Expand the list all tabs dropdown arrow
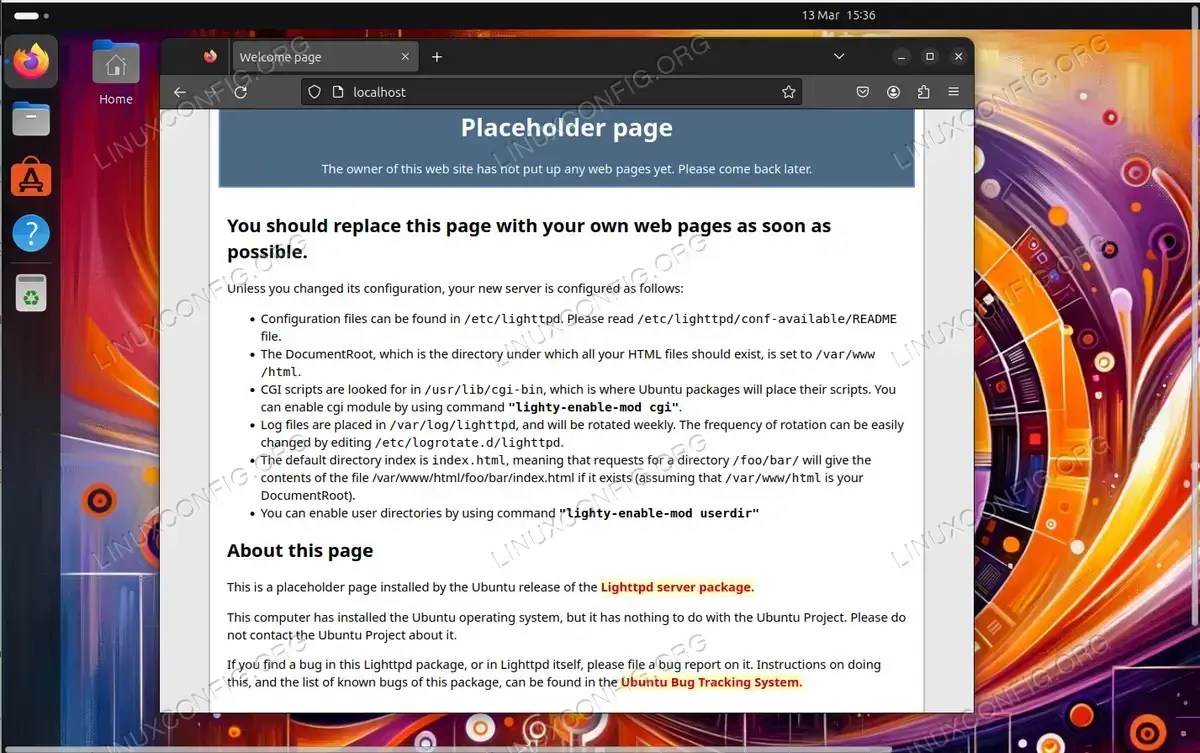The image size is (1200, 753). coord(837,57)
